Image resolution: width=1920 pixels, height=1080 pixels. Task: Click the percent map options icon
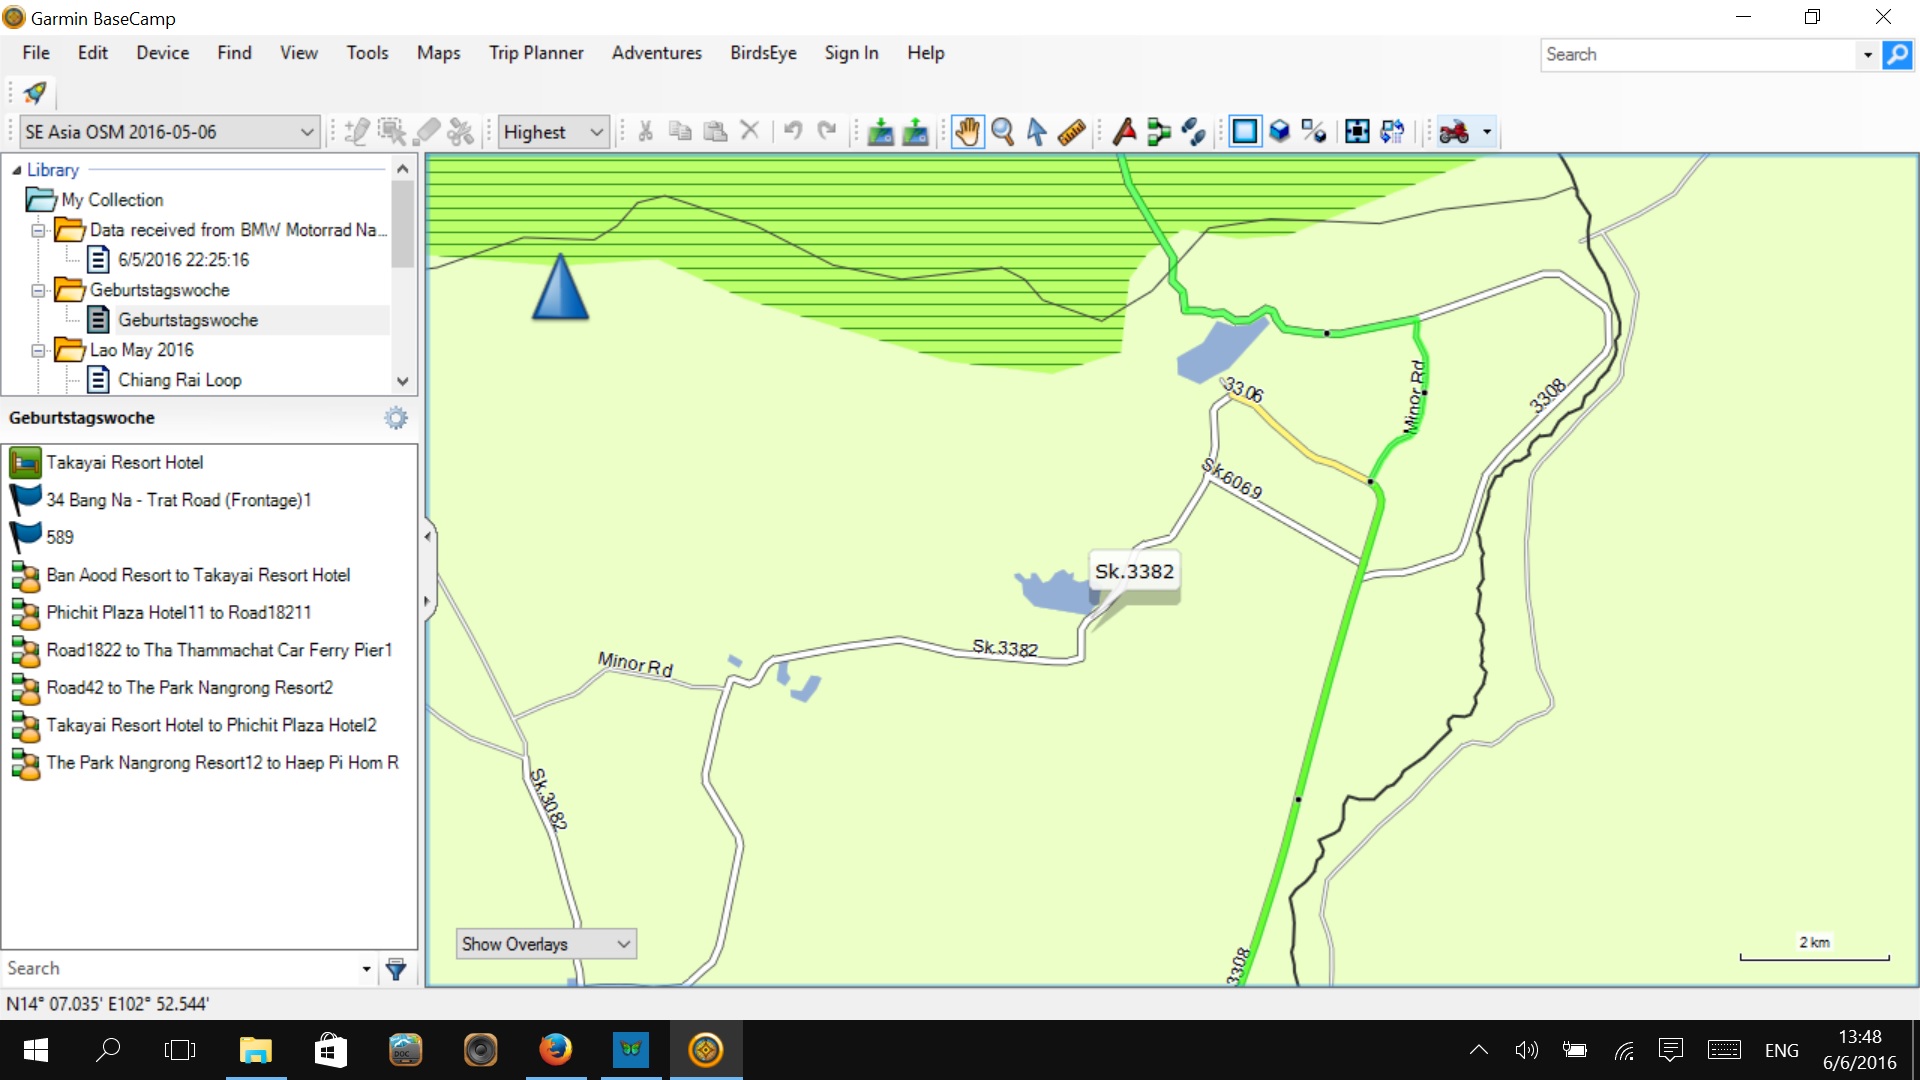pos(1314,132)
